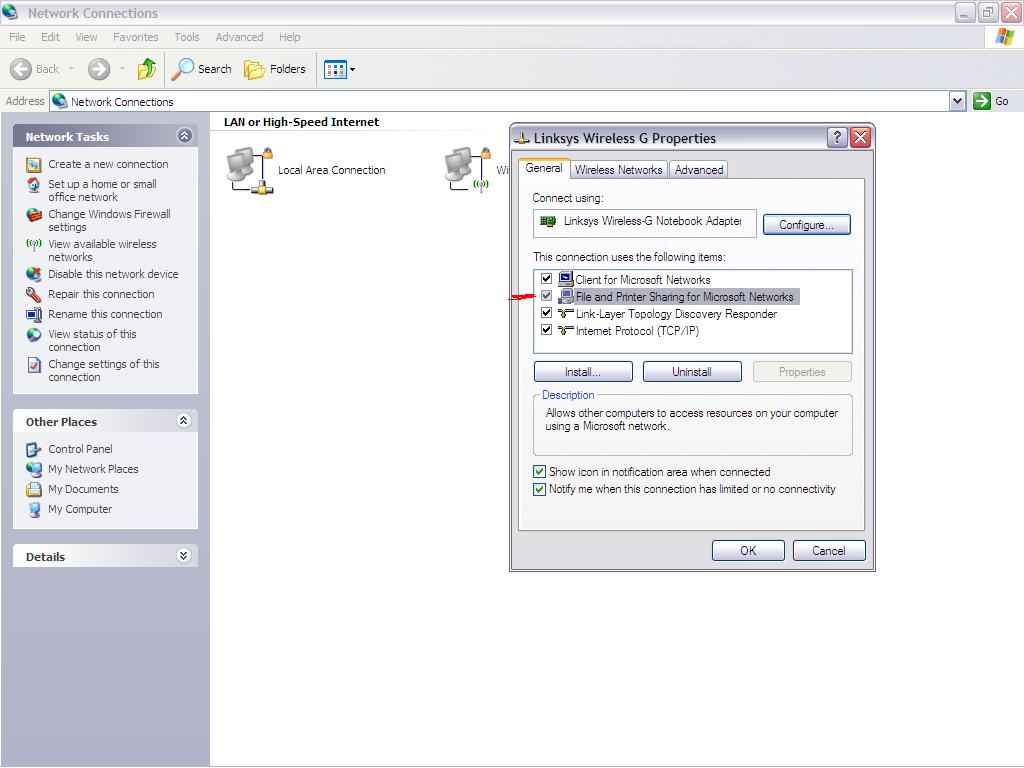Click the dialog Help question mark button
This screenshot has width=1024, height=768.
[837, 138]
